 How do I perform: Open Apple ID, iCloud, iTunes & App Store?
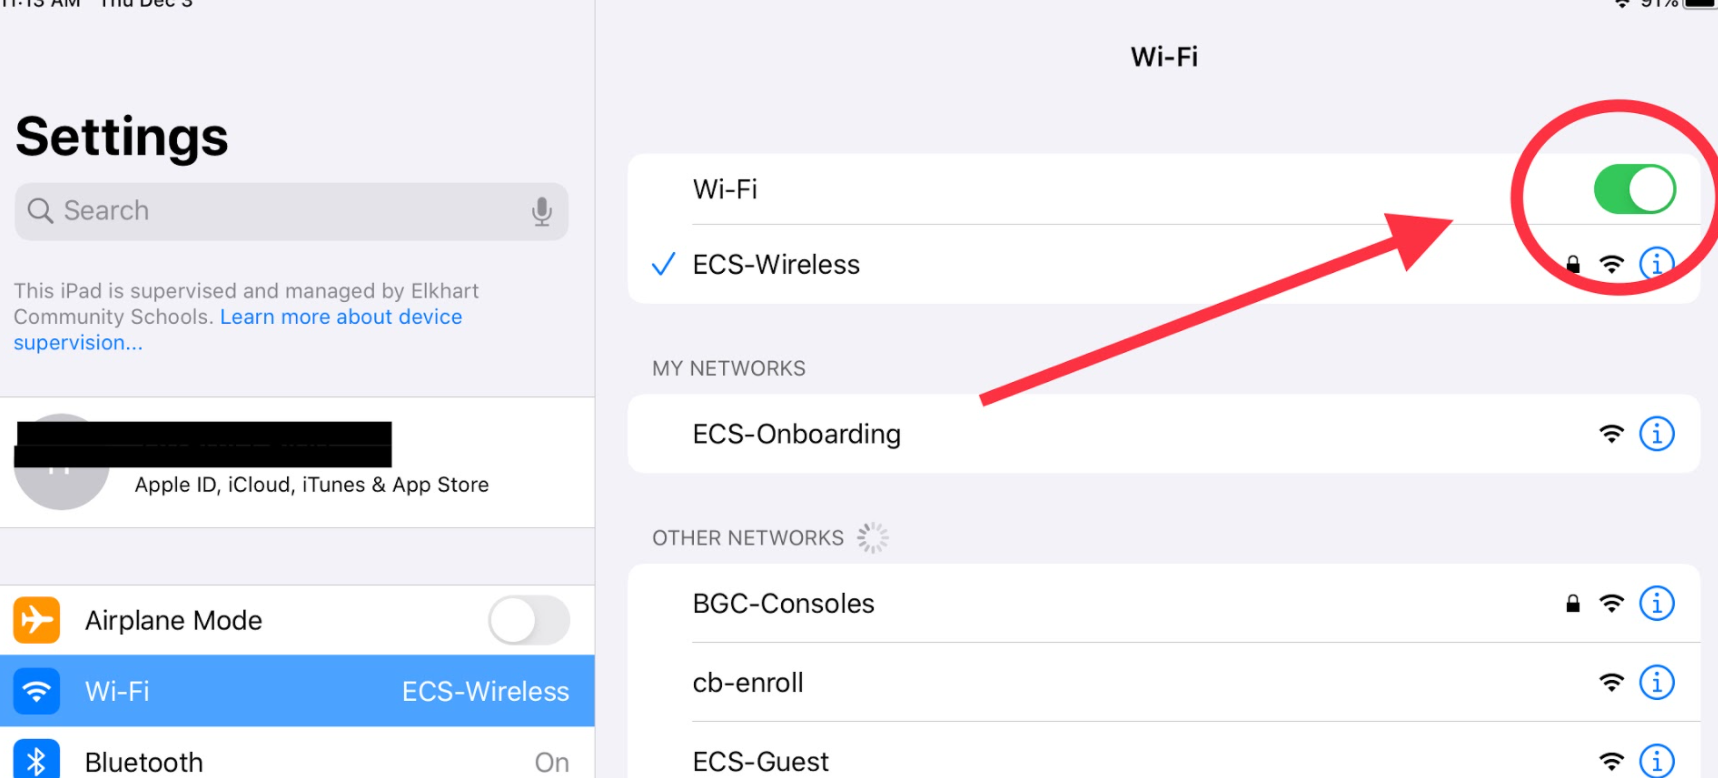click(297, 462)
